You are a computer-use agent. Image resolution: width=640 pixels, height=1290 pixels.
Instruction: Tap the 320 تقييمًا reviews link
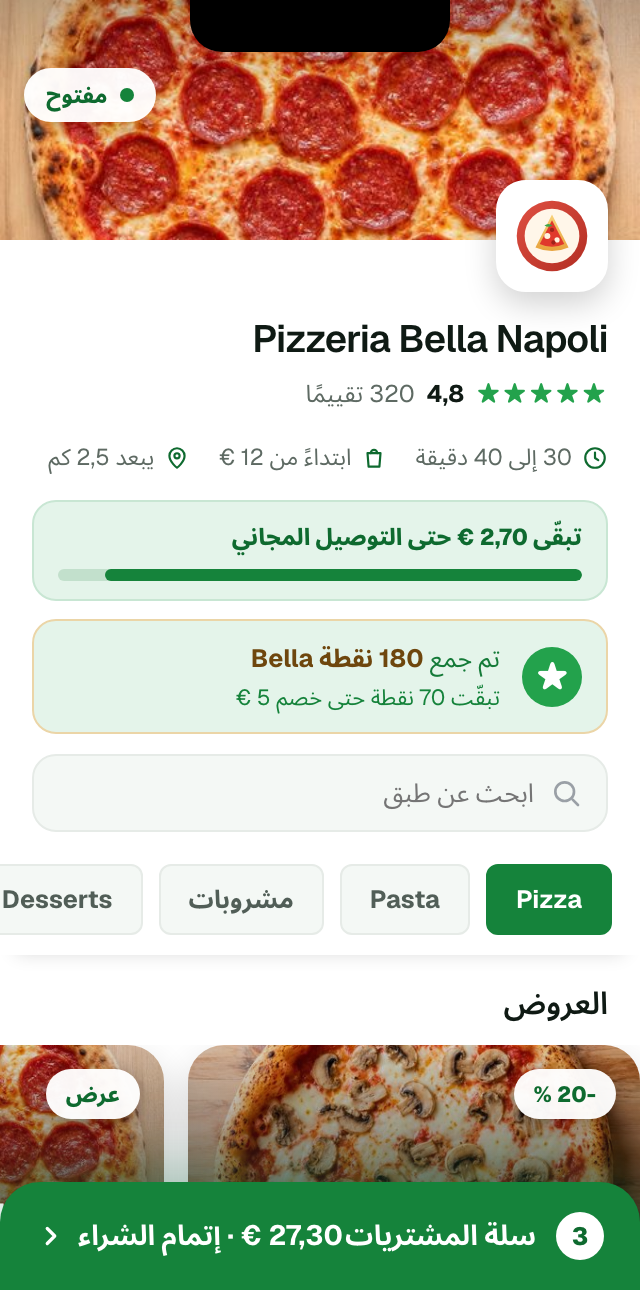click(x=360, y=394)
